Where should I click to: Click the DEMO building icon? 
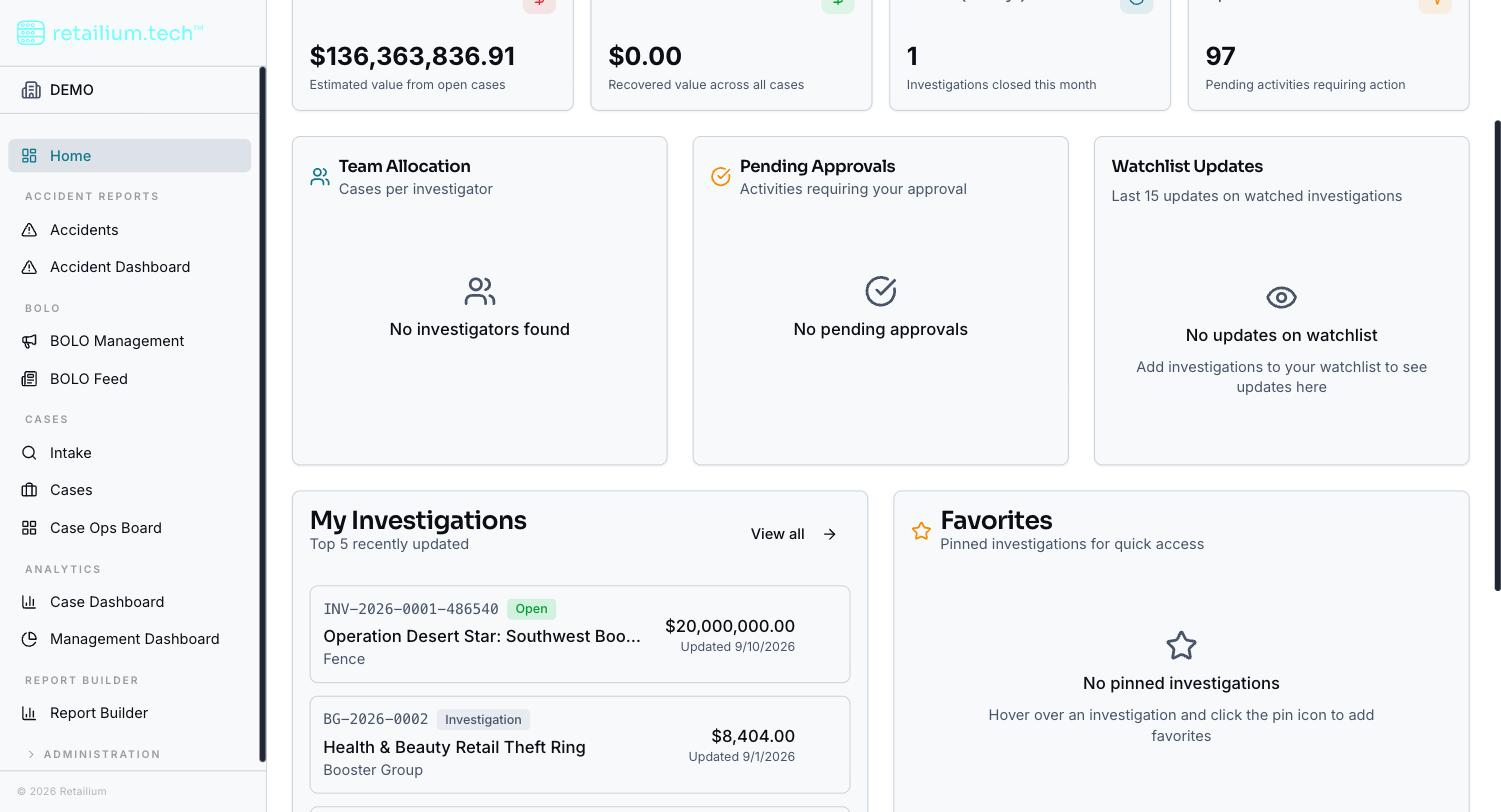pyautogui.click(x=30, y=90)
